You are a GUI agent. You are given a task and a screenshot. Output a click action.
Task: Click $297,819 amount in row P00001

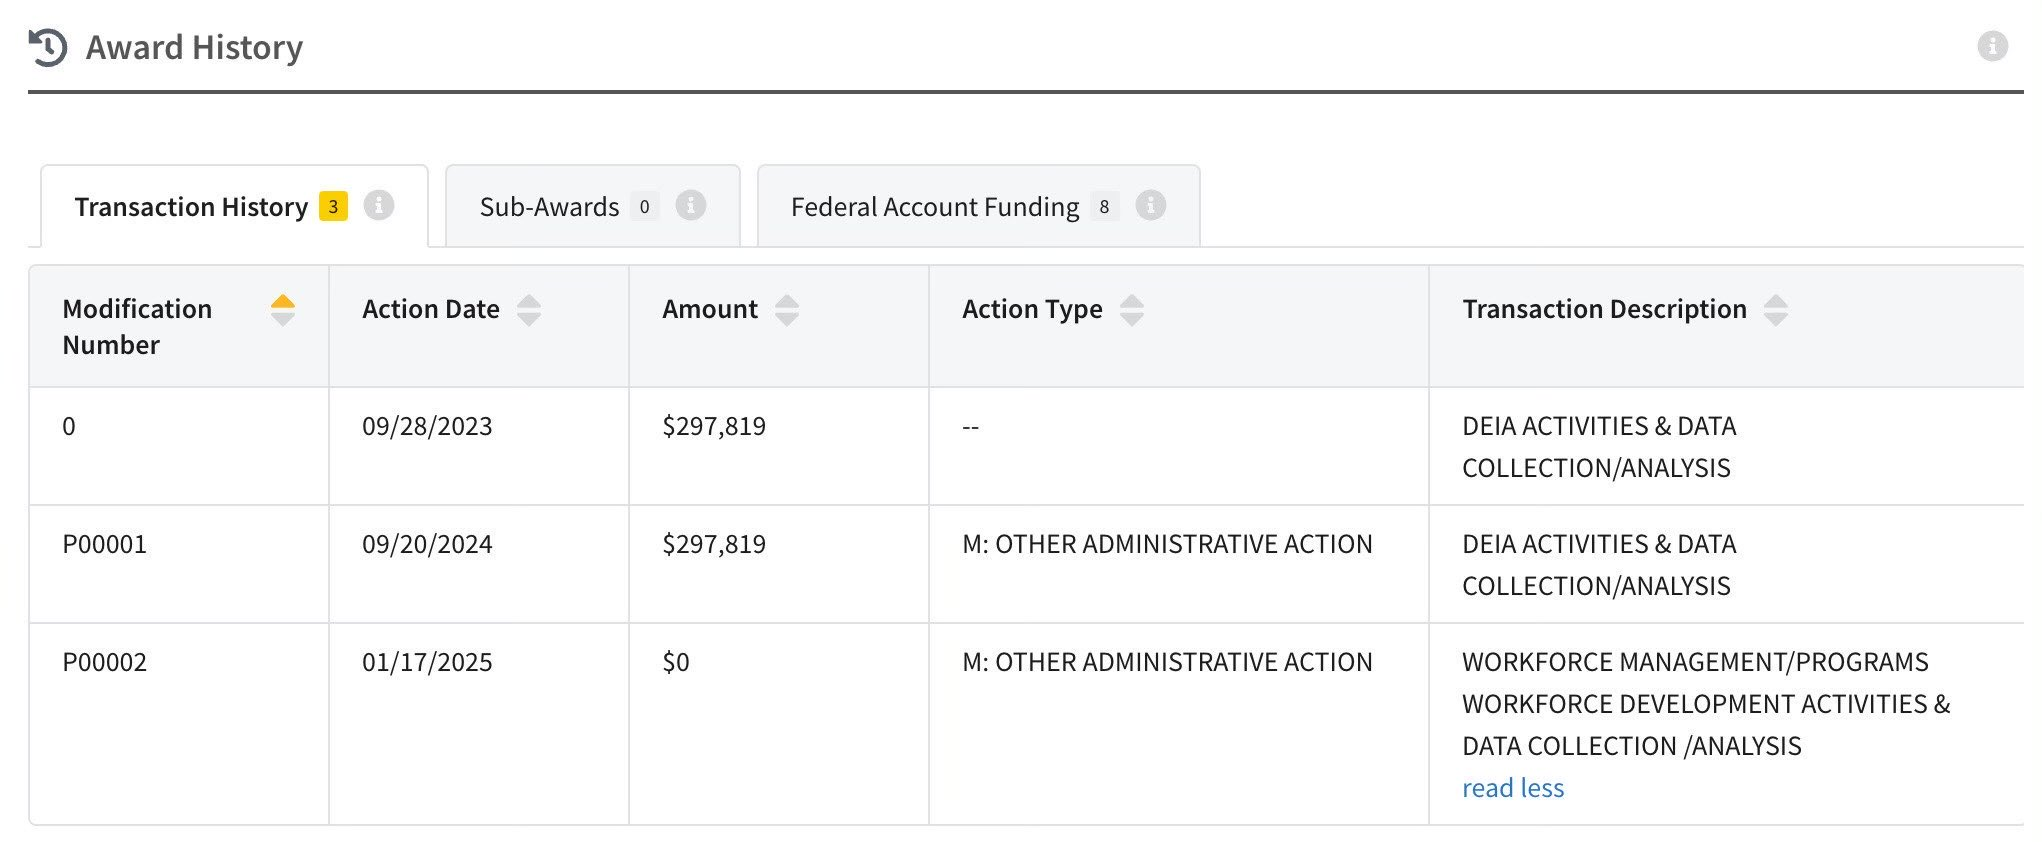[714, 544]
